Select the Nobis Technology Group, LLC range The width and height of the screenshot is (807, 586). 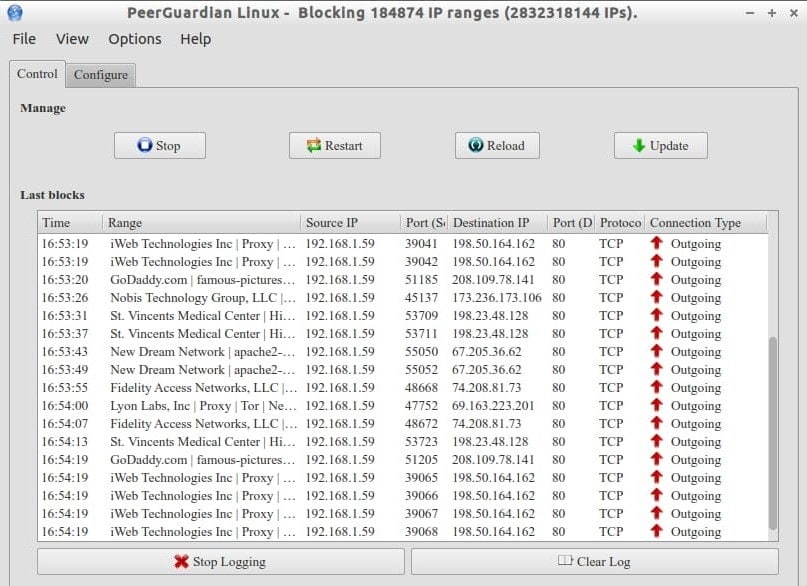click(x=203, y=298)
